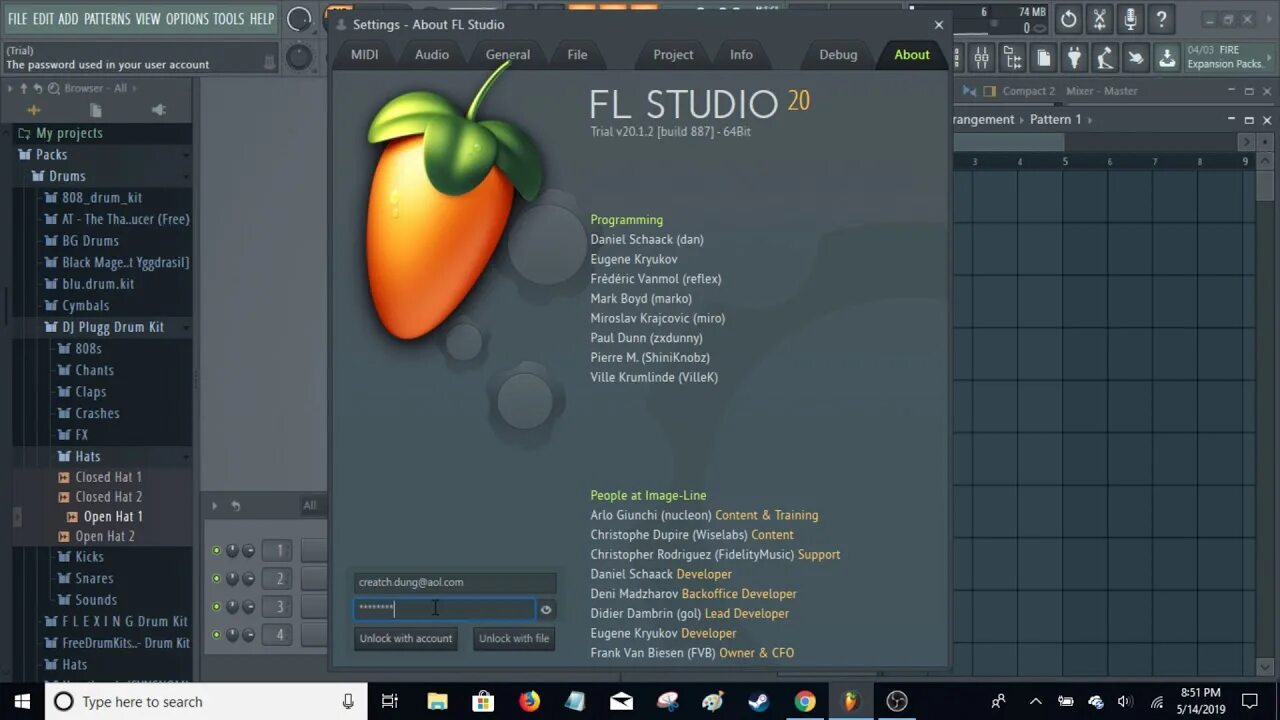1280x720 pixels.
Task: Click the browser folder-tree toolbar icon
Action: pos(1013,58)
